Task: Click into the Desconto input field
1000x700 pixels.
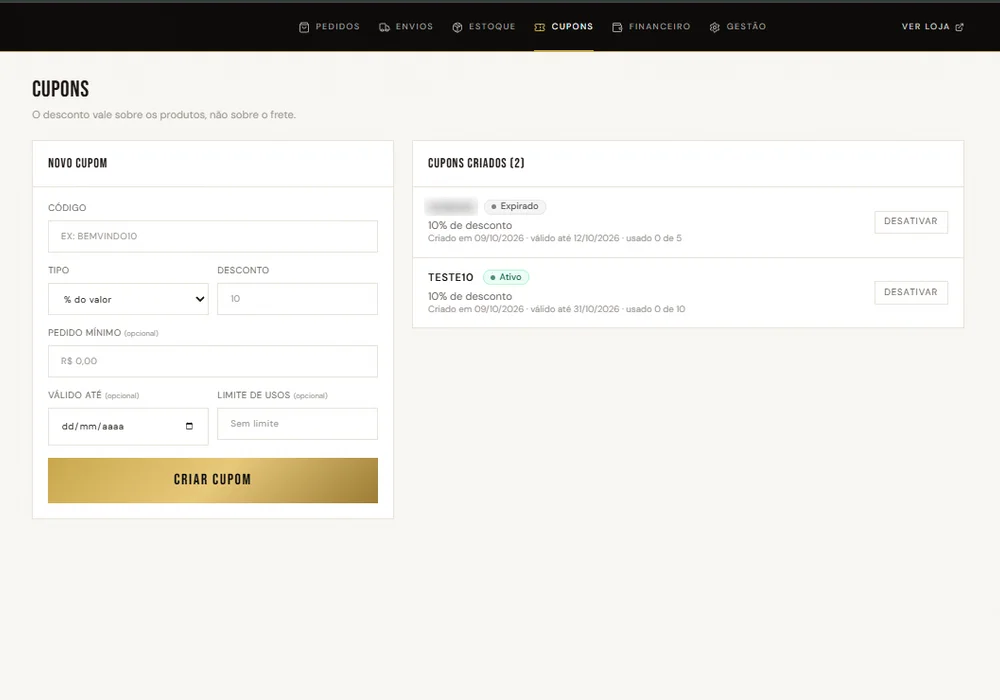Action: (297, 299)
